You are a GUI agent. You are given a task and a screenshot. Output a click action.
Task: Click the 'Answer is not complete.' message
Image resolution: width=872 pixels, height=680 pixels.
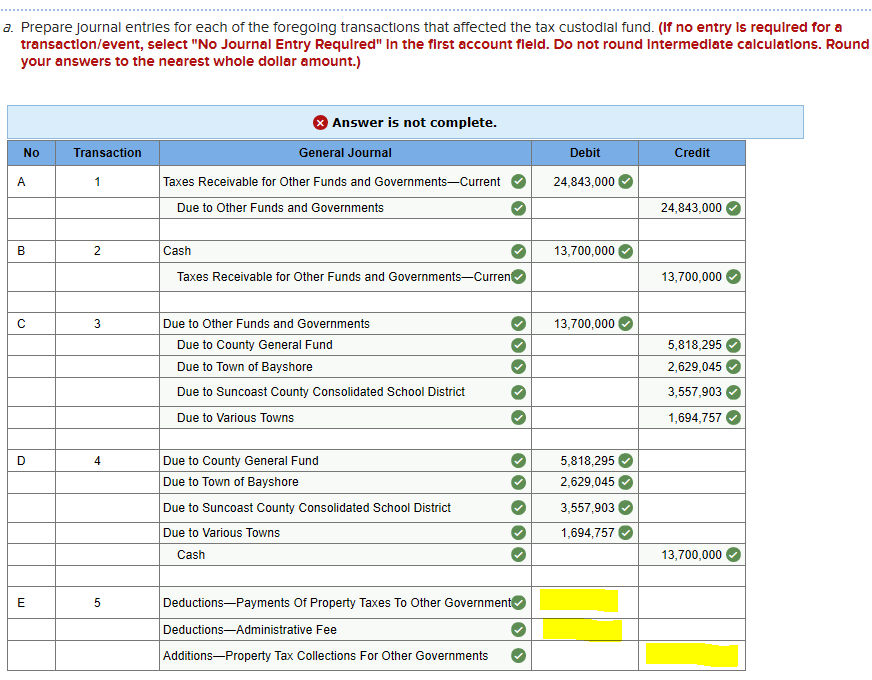(x=414, y=122)
